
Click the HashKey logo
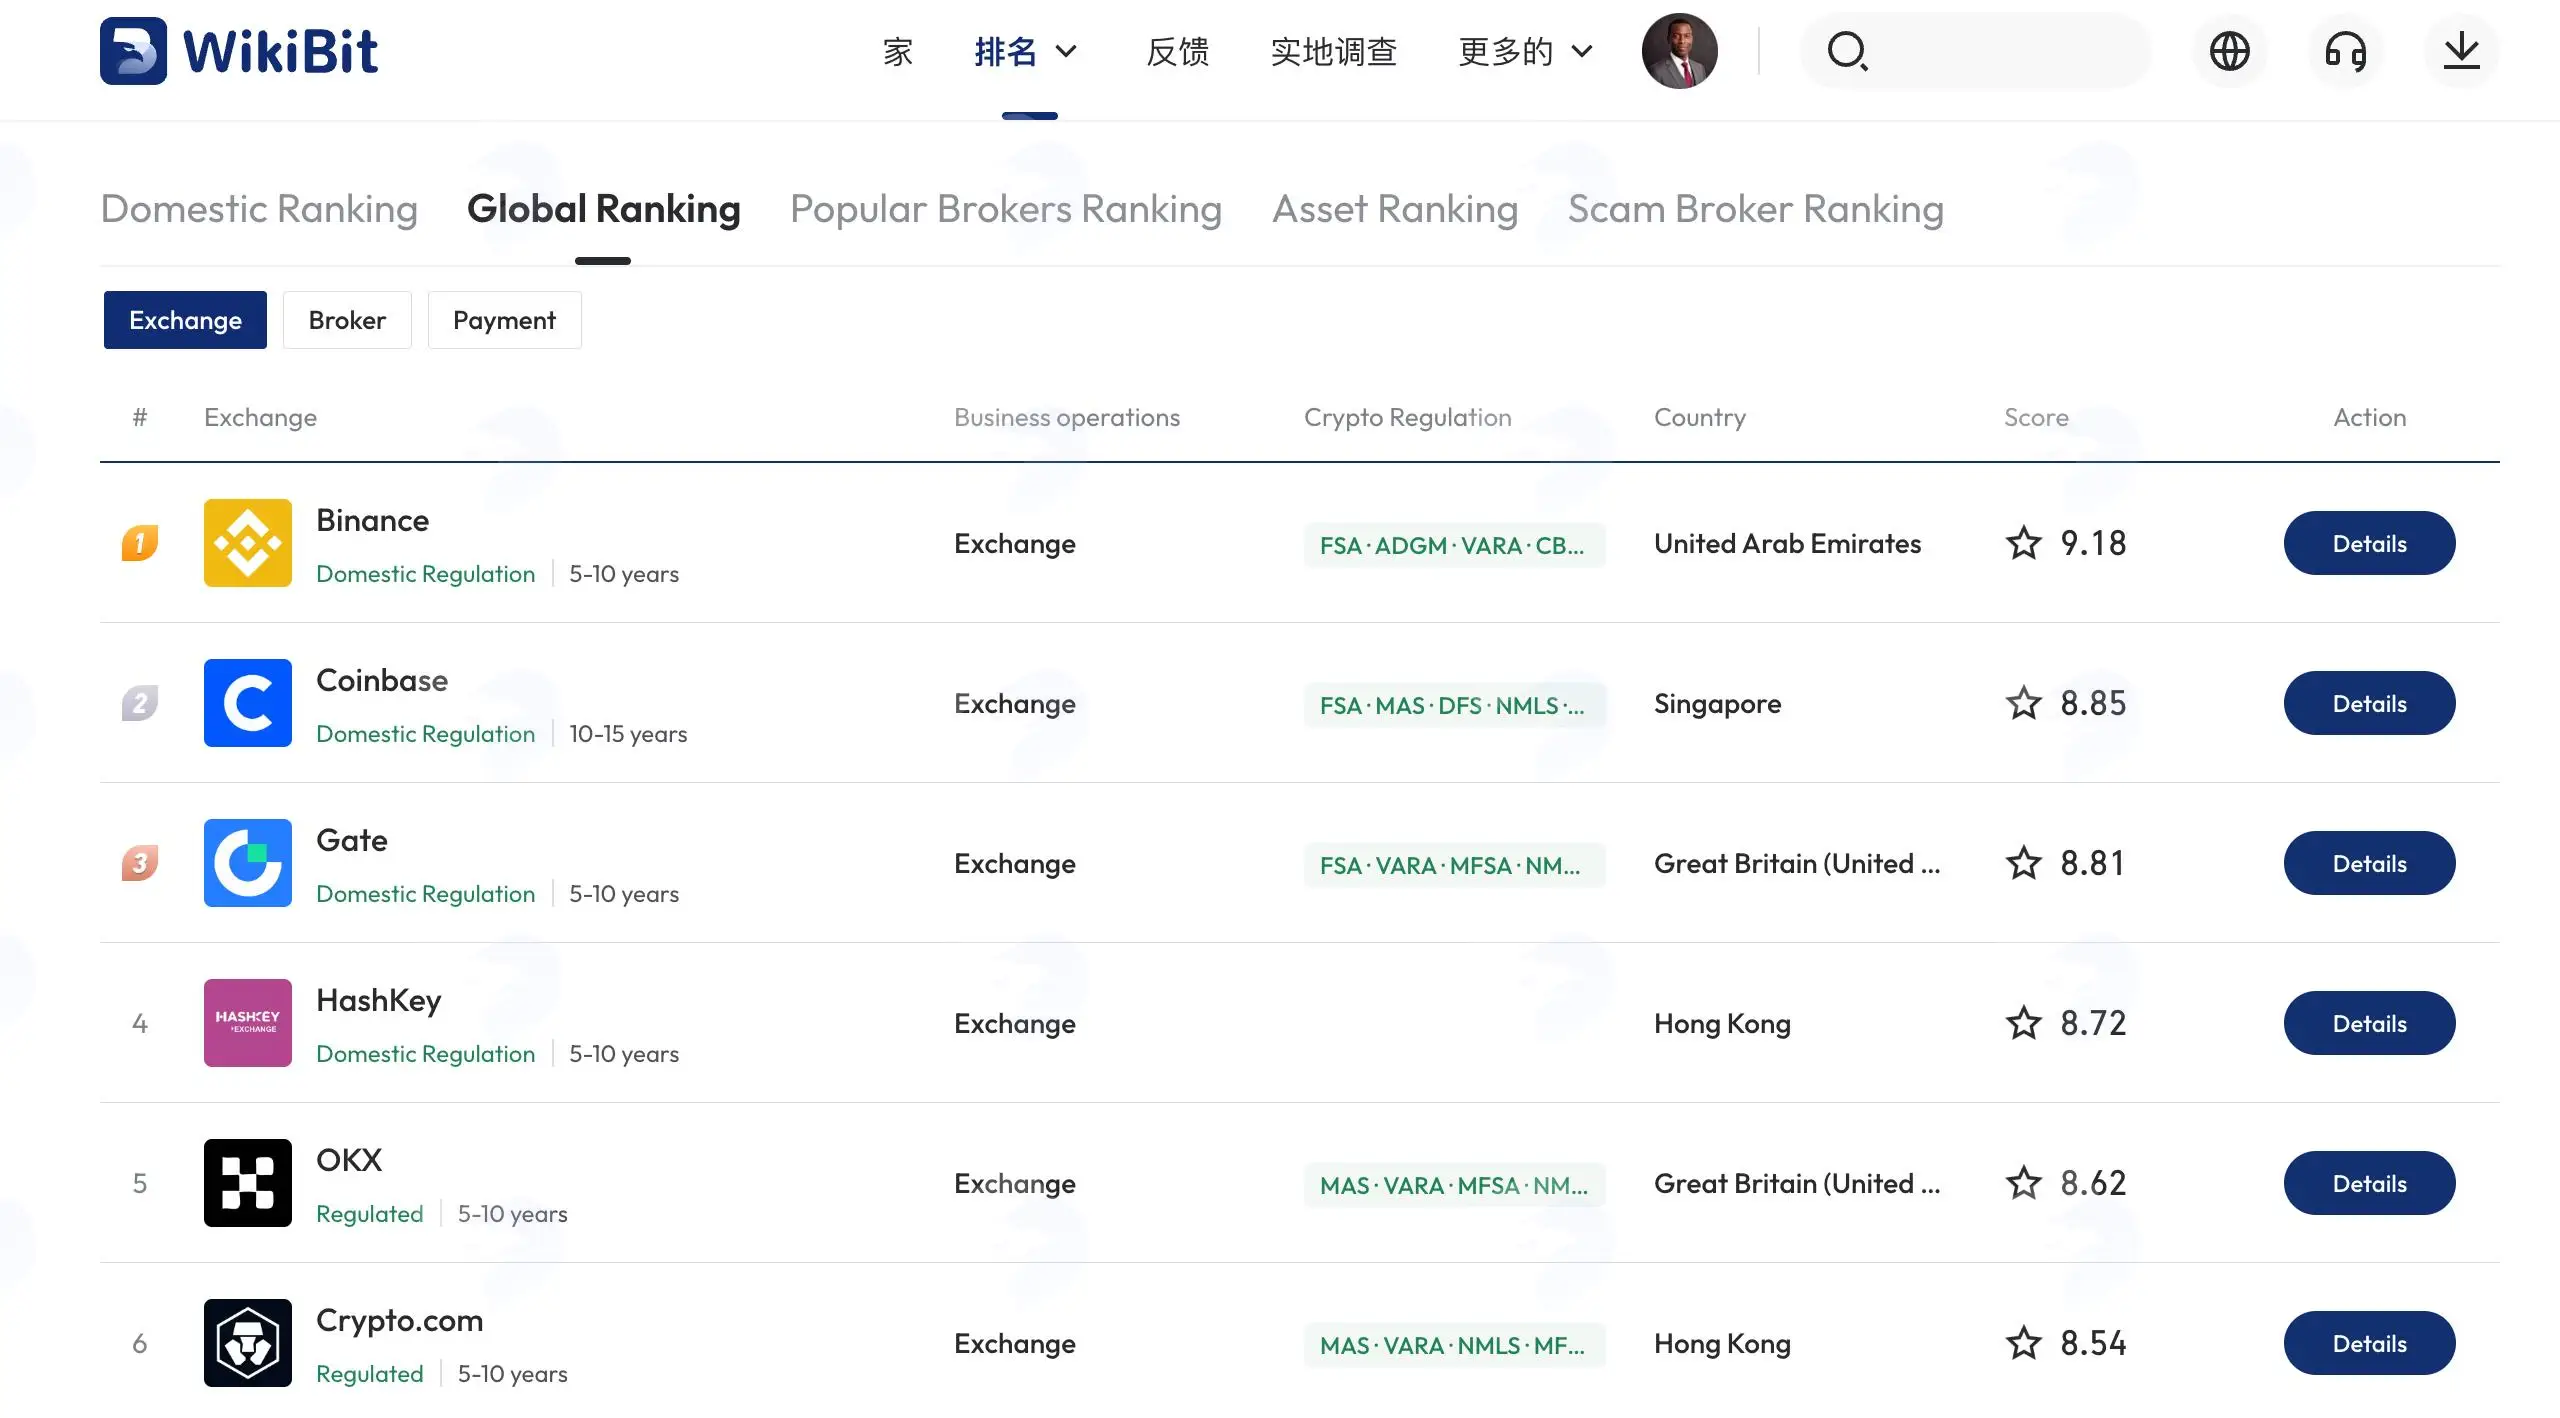[248, 1023]
